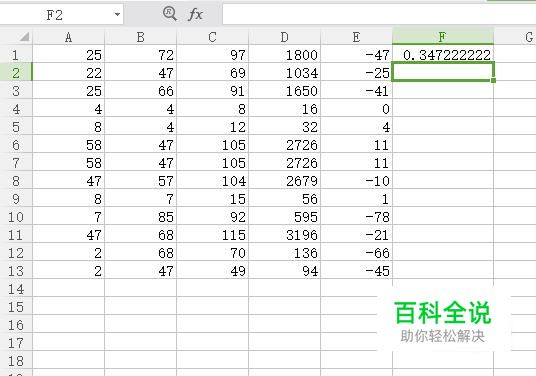Viewport: 536px width, 376px height.
Task: Click cell C9 with value 15
Action: point(213,199)
